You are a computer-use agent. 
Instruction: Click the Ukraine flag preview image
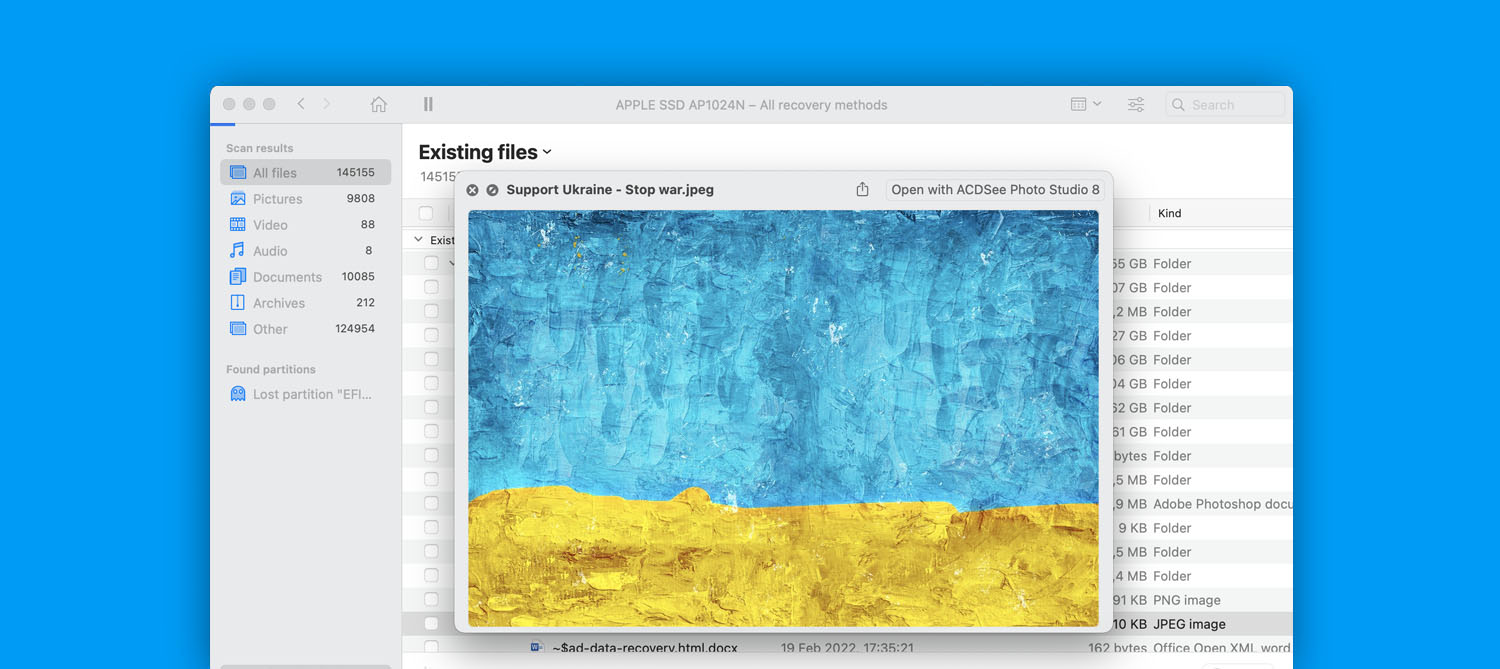pyautogui.click(x=783, y=418)
